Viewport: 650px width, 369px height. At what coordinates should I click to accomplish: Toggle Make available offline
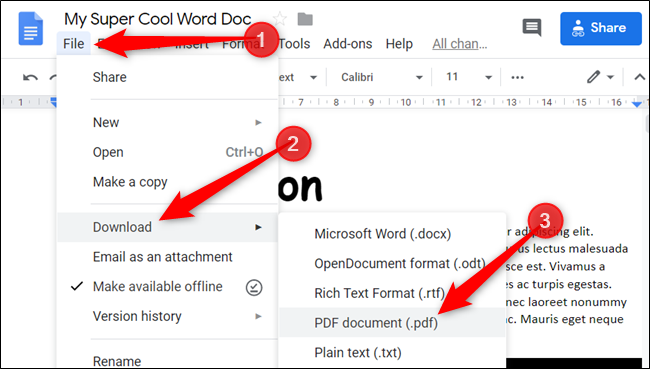tap(167, 286)
